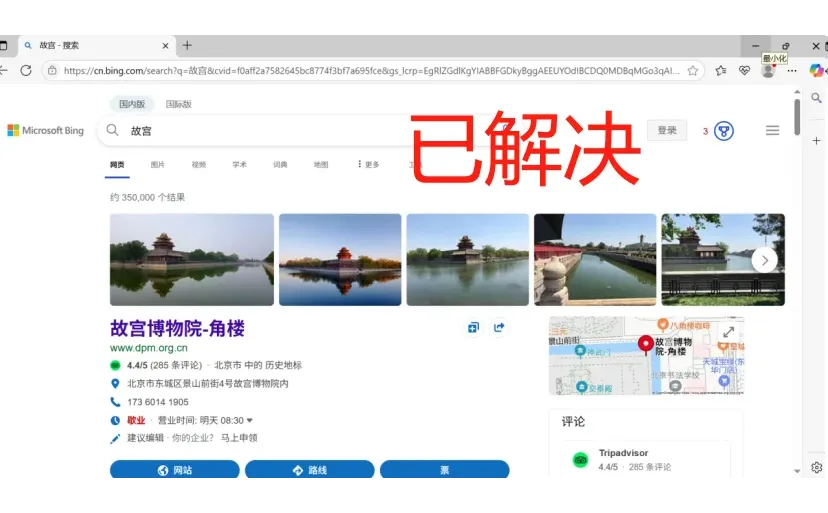Select the 视频 results tab
This screenshot has width=828, height=513.
coord(199,165)
